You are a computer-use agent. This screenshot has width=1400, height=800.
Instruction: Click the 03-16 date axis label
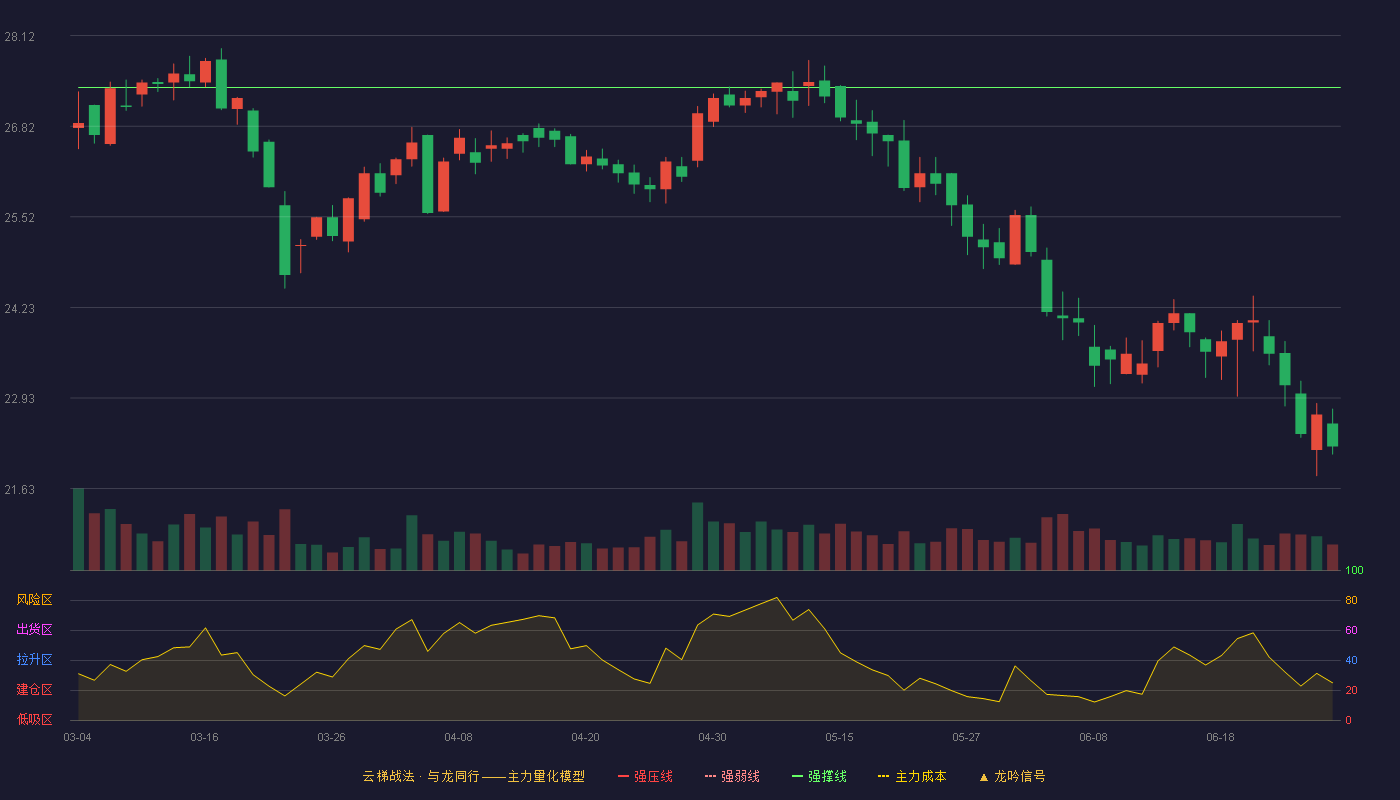tap(204, 737)
